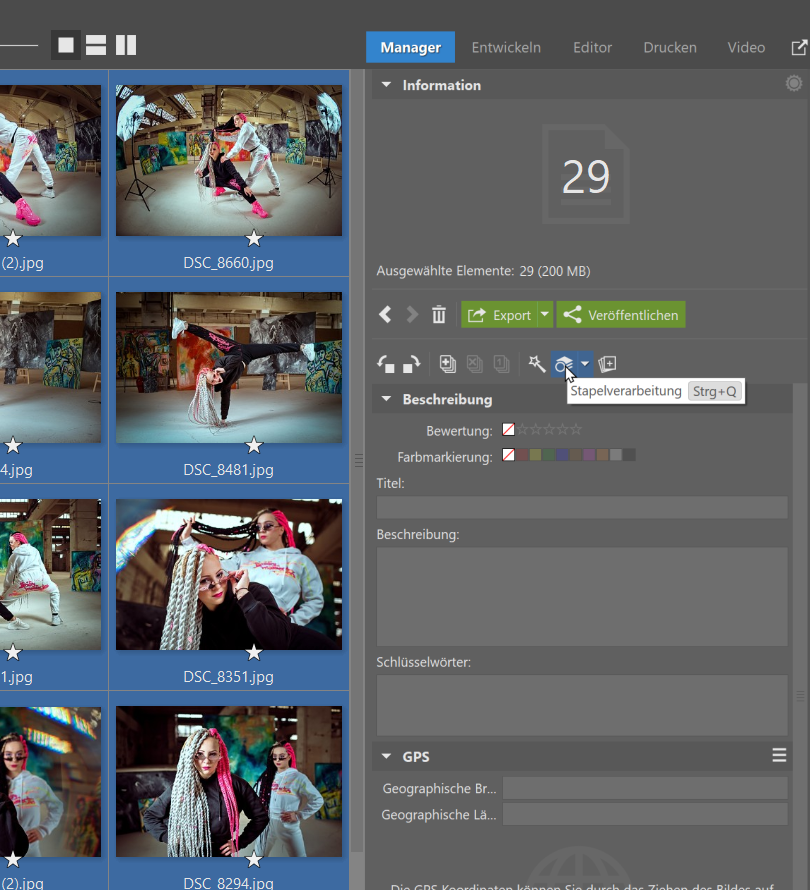810x890 pixels.
Task: Click the trash icon to delete selection
Action: point(439,315)
